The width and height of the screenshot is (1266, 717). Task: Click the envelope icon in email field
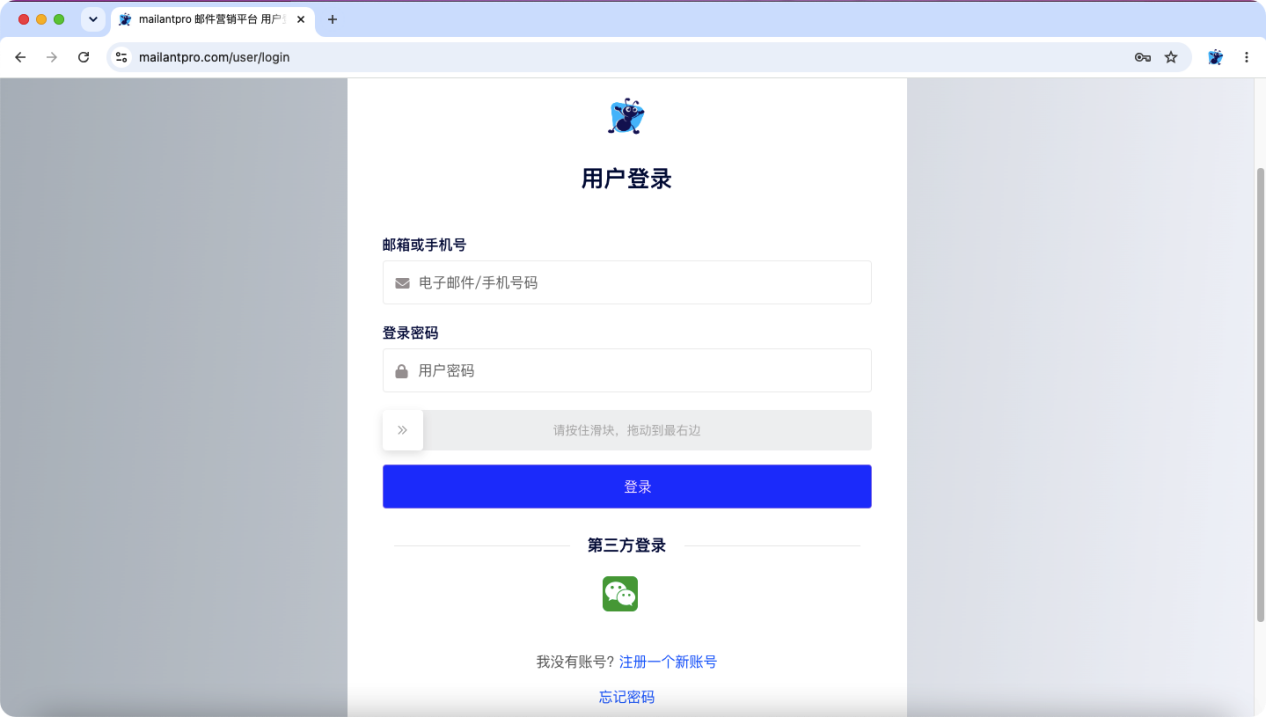(402, 283)
